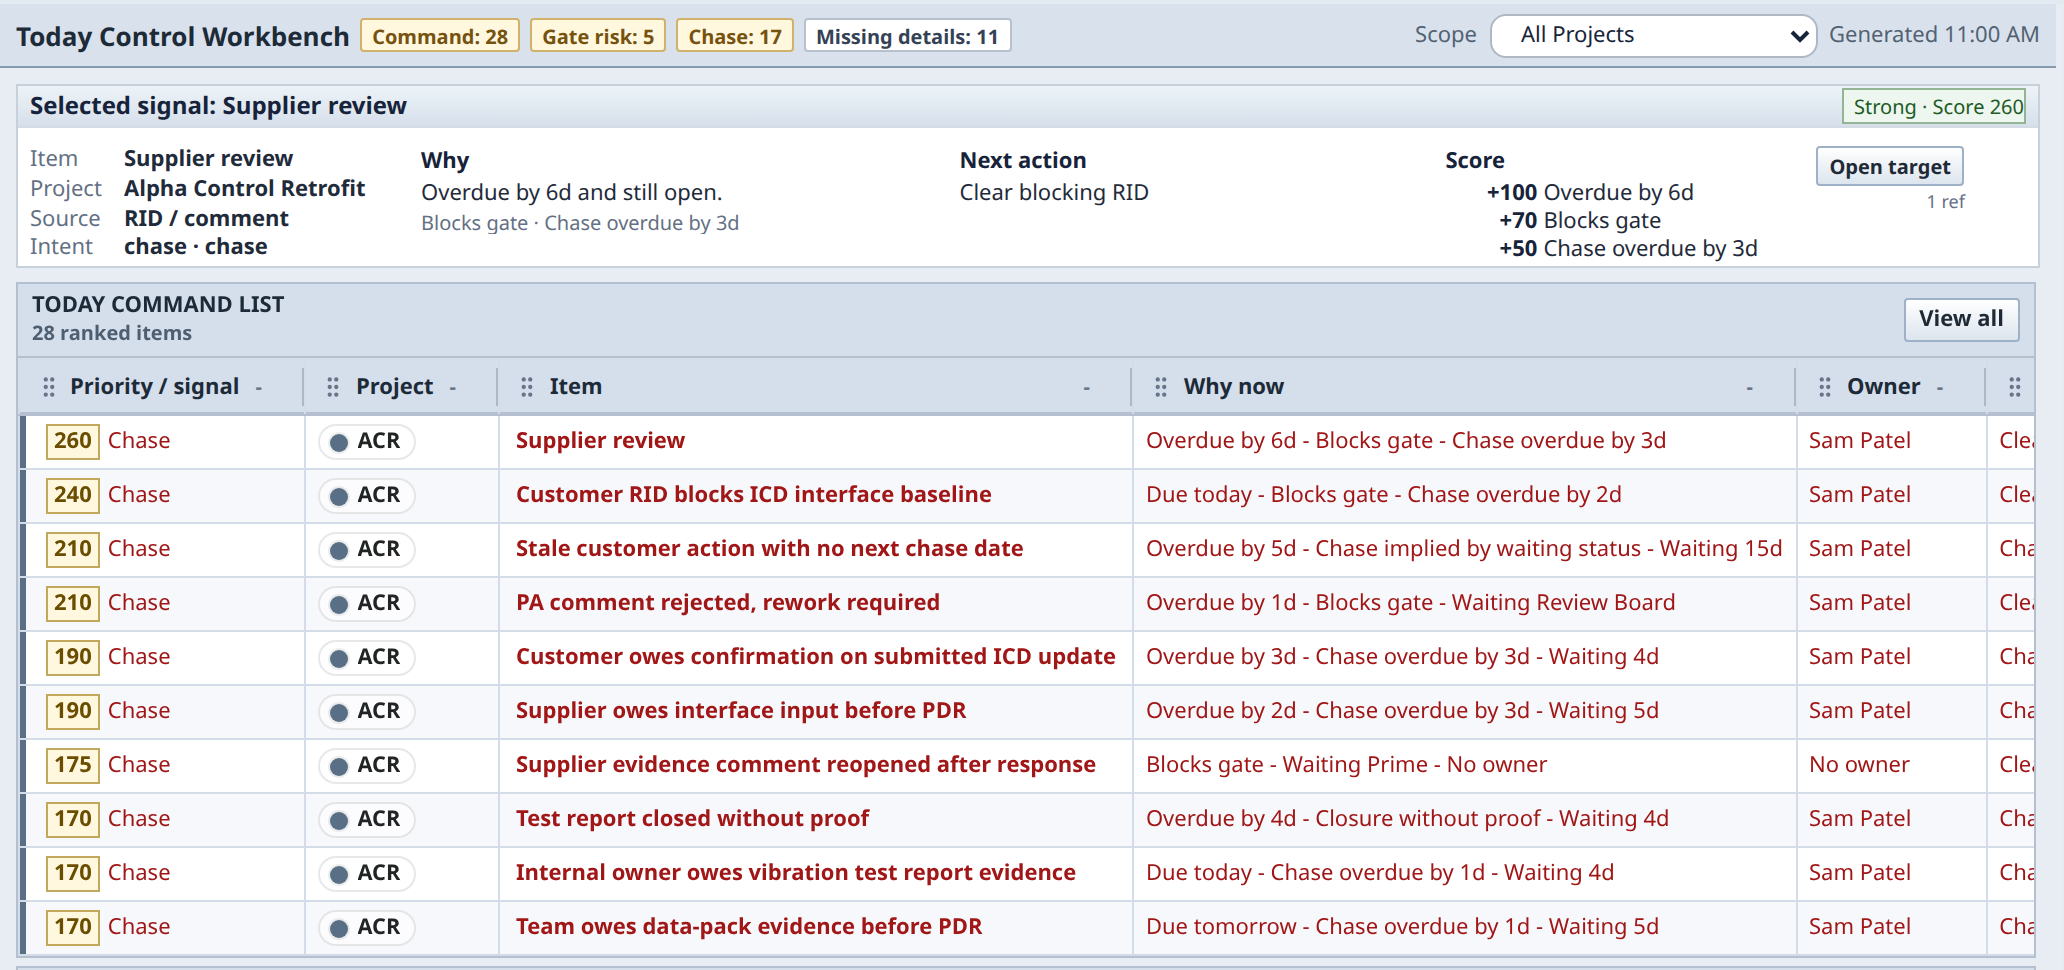This screenshot has height=970, width=2064.
Task: Click the Strong · Score 260 badge
Action: 1935,107
